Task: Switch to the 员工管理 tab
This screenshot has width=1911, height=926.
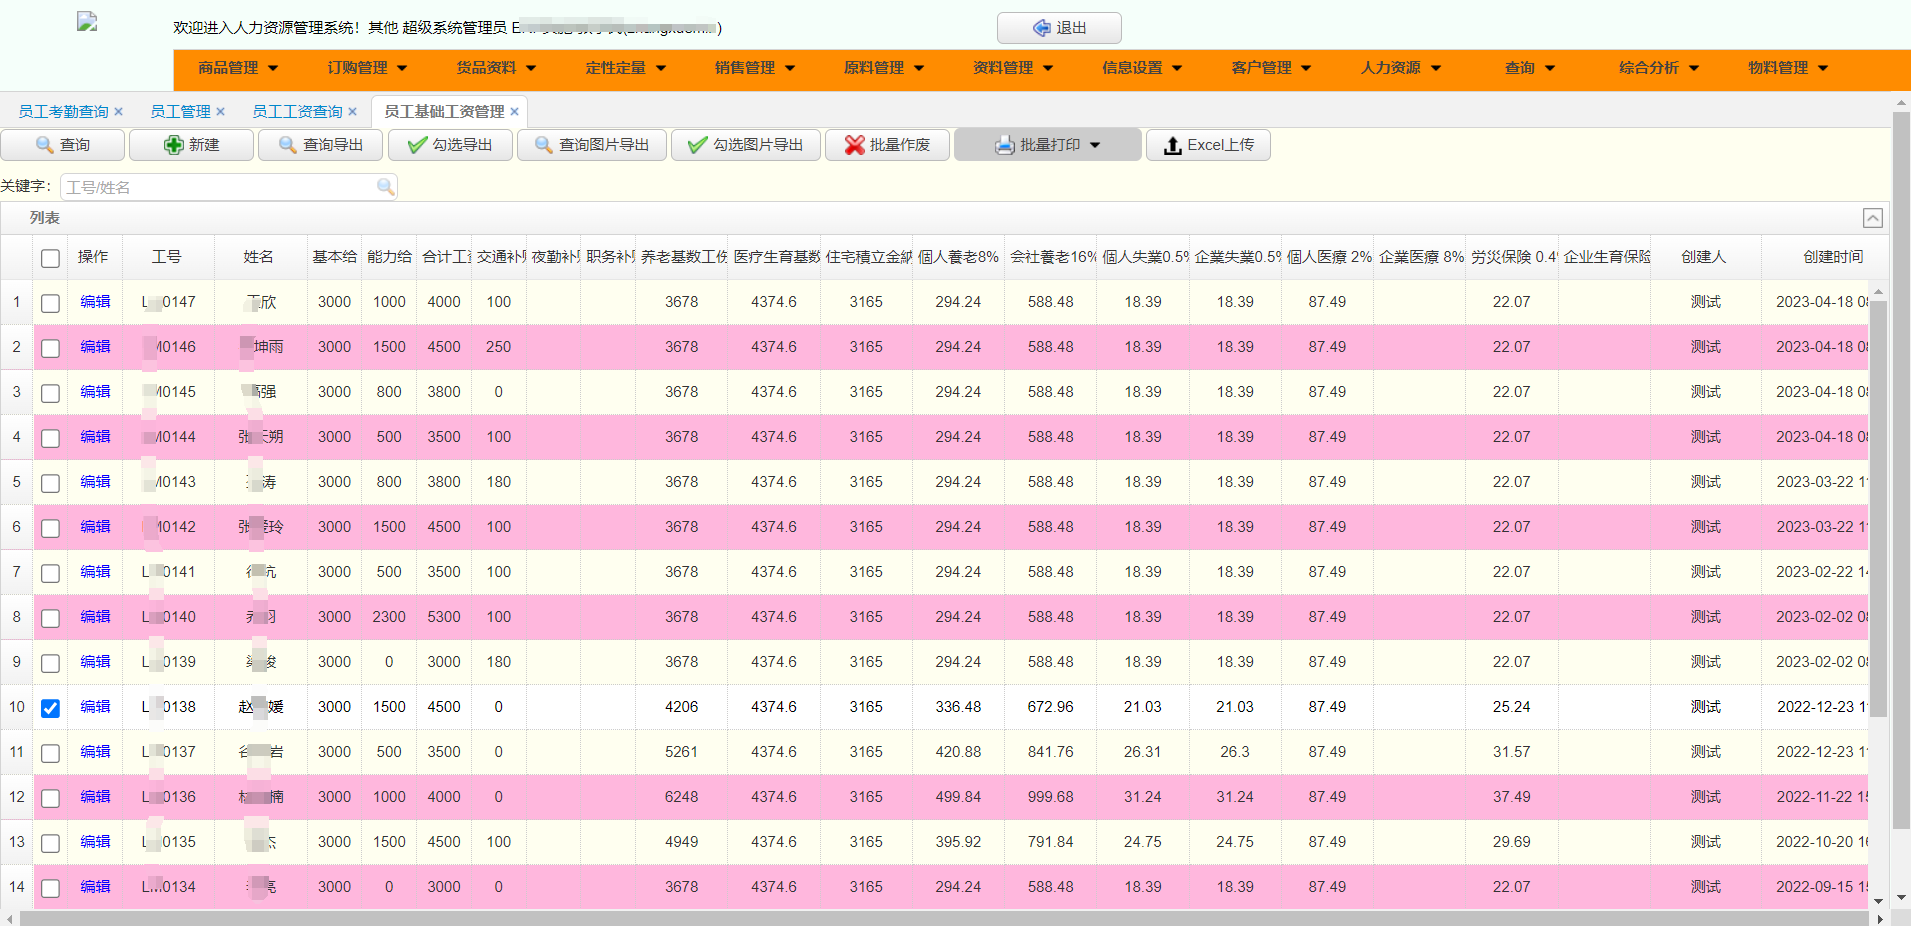Action: [x=180, y=112]
